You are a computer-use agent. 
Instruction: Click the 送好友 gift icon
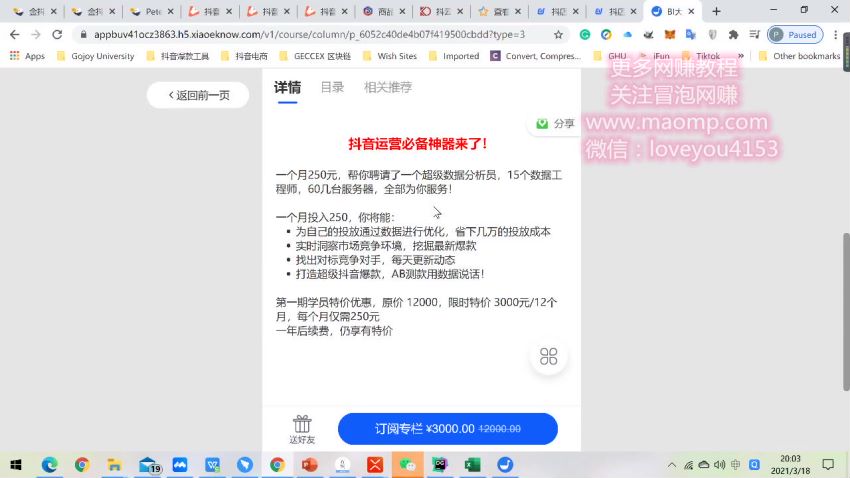coord(302,429)
